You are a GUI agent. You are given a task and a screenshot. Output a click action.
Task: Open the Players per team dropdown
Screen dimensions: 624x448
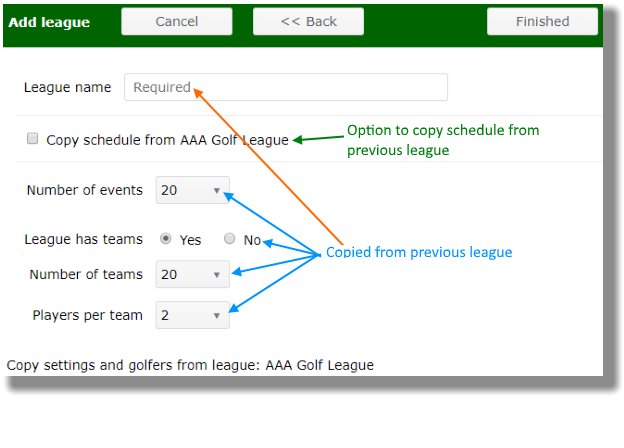pos(193,315)
